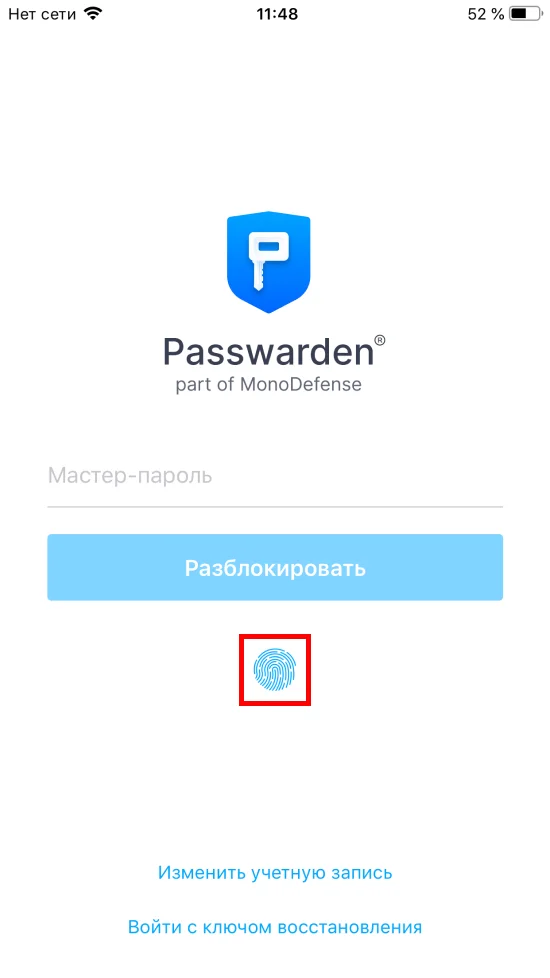Tap the word MonoDefense in the subtitle
This screenshot has height=978, width=550.
click(x=301, y=383)
